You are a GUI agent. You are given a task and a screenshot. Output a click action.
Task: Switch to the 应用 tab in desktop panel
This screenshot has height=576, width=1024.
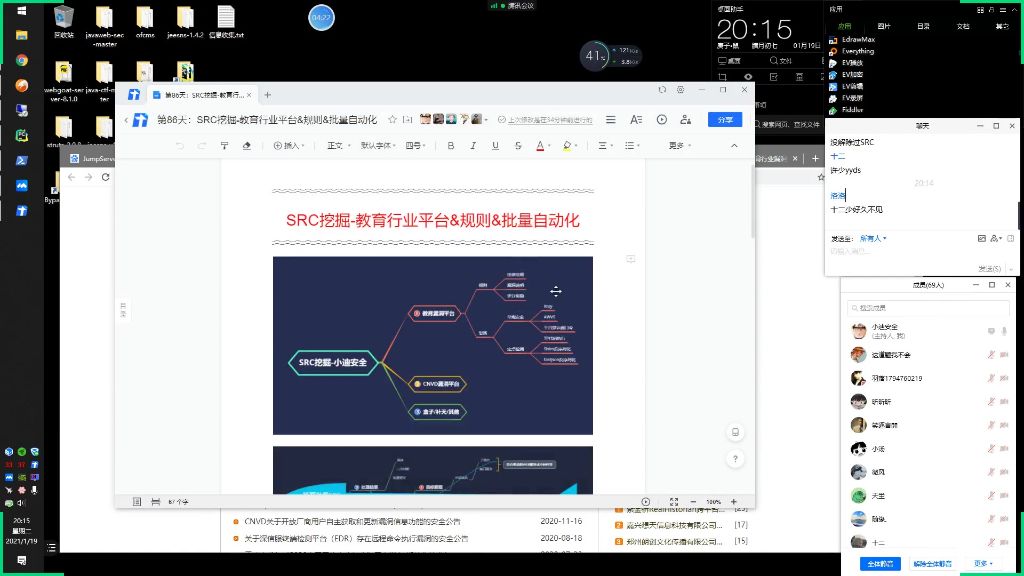(x=844, y=26)
